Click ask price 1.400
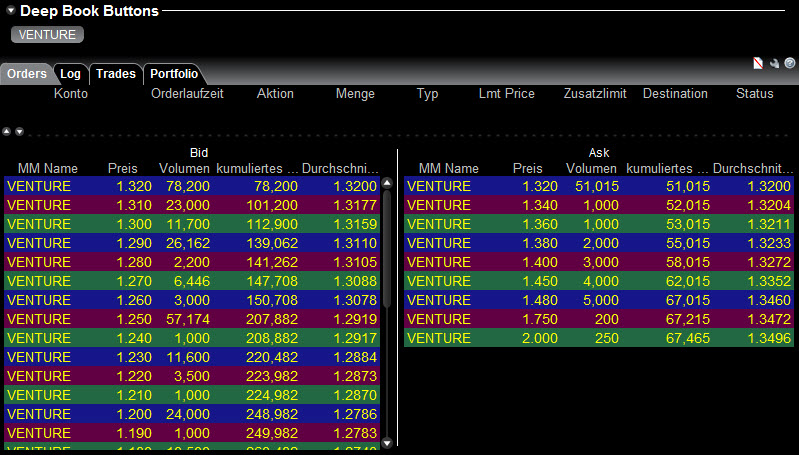Image resolution: width=799 pixels, height=455 pixels. pos(540,262)
